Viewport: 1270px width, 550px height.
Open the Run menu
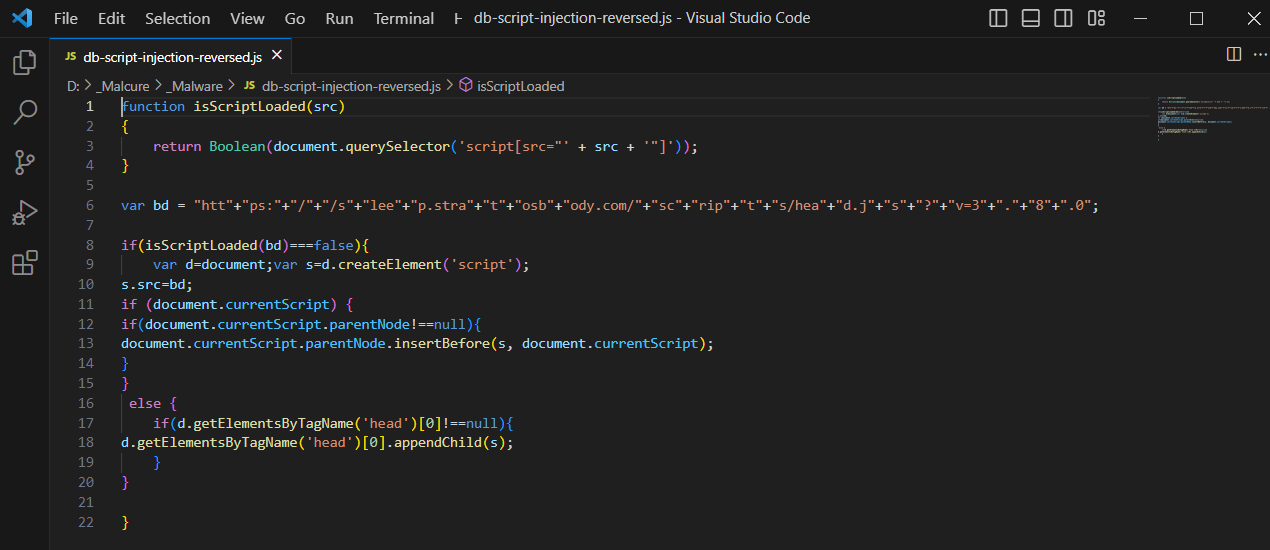tap(339, 18)
